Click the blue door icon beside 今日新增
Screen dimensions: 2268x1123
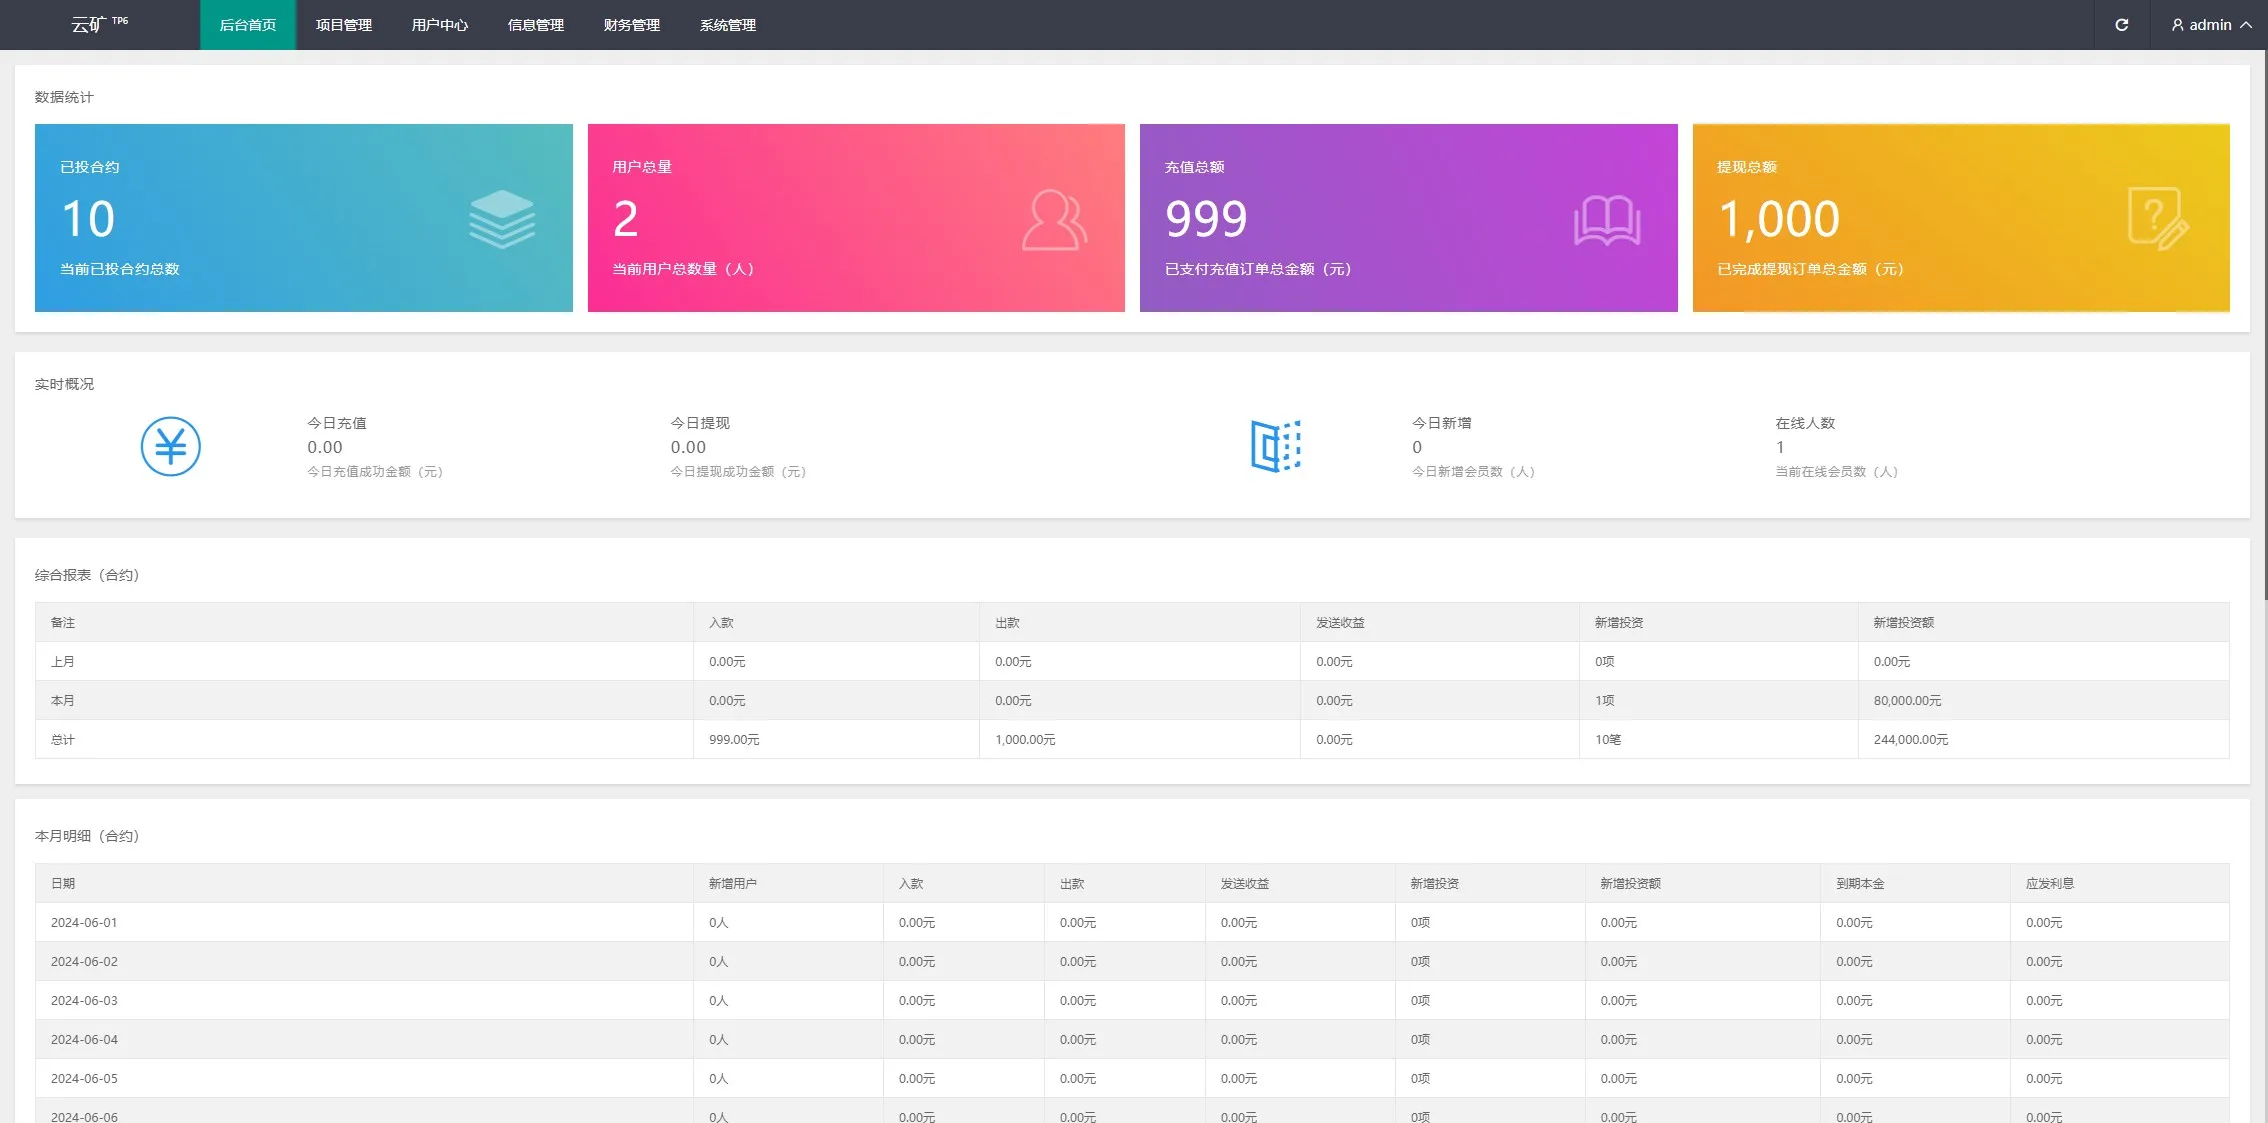(1275, 446)
